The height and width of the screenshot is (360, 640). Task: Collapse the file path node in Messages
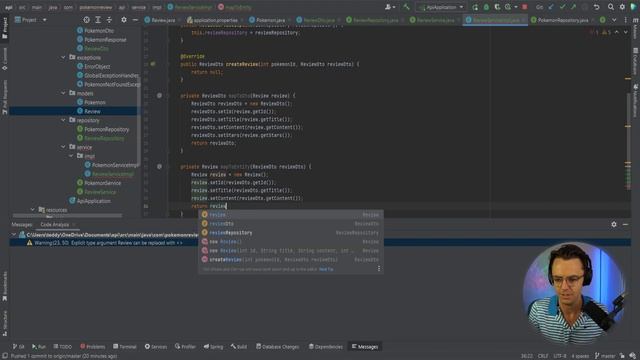pos(13,235)
